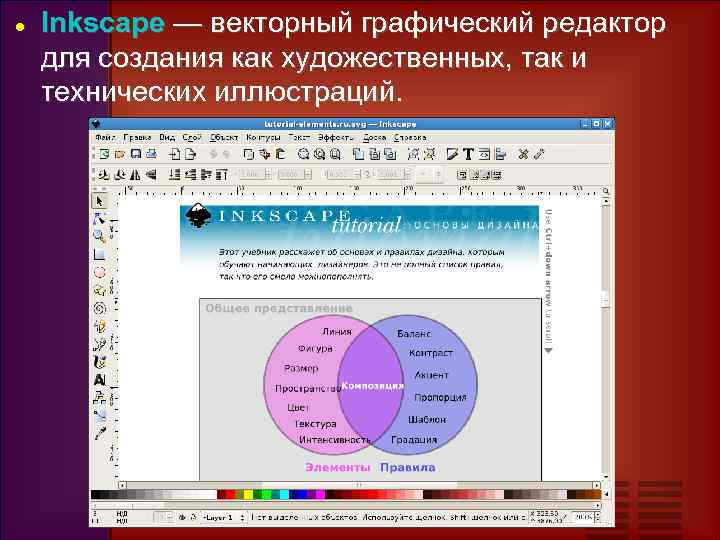Pick the magenta palette swatch

click(320, 495)
